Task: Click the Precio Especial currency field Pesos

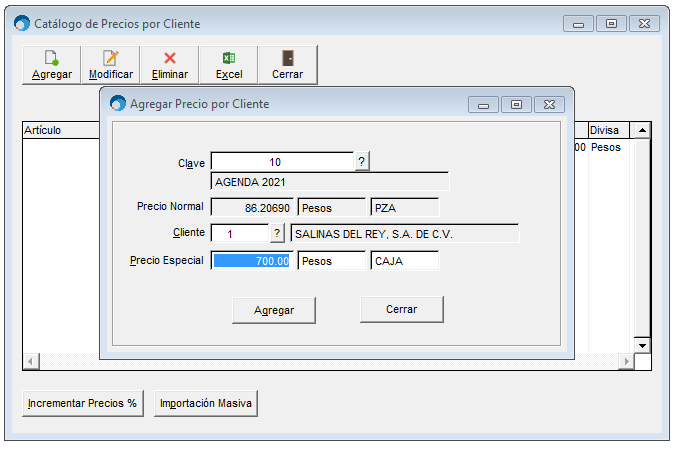Action: 332,261
